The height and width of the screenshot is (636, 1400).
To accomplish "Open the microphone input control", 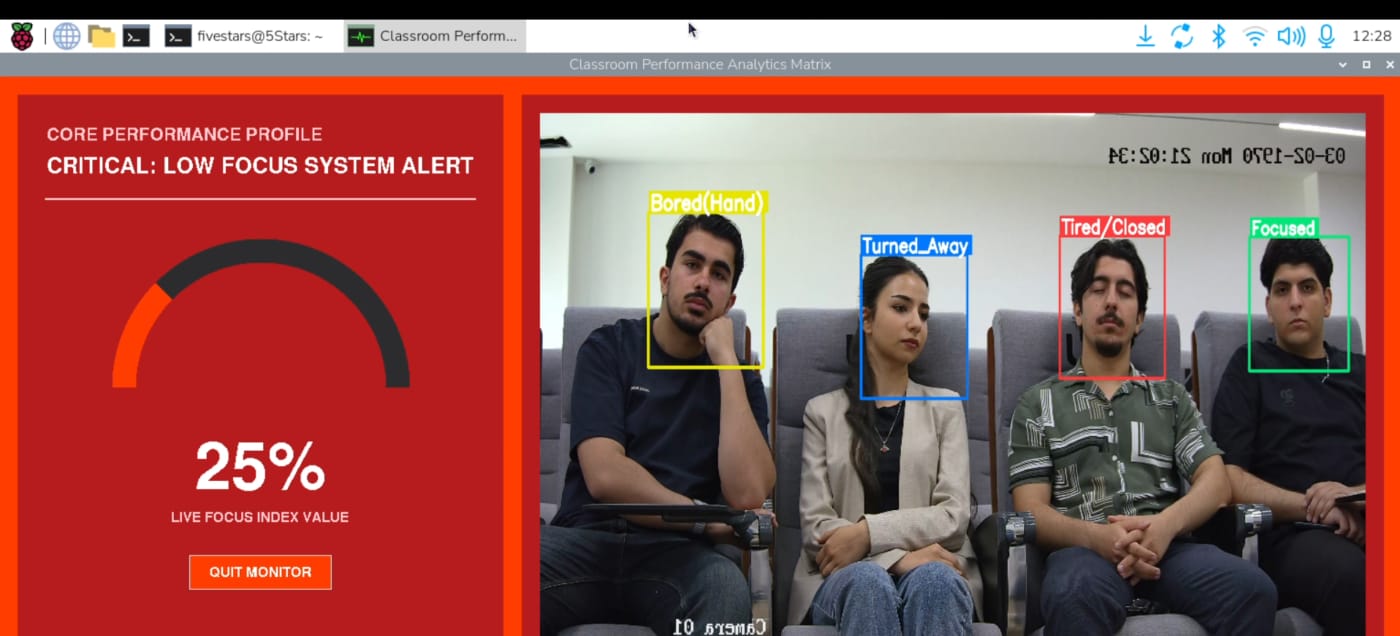I will pyautogui.click(x=1326, y=37).
